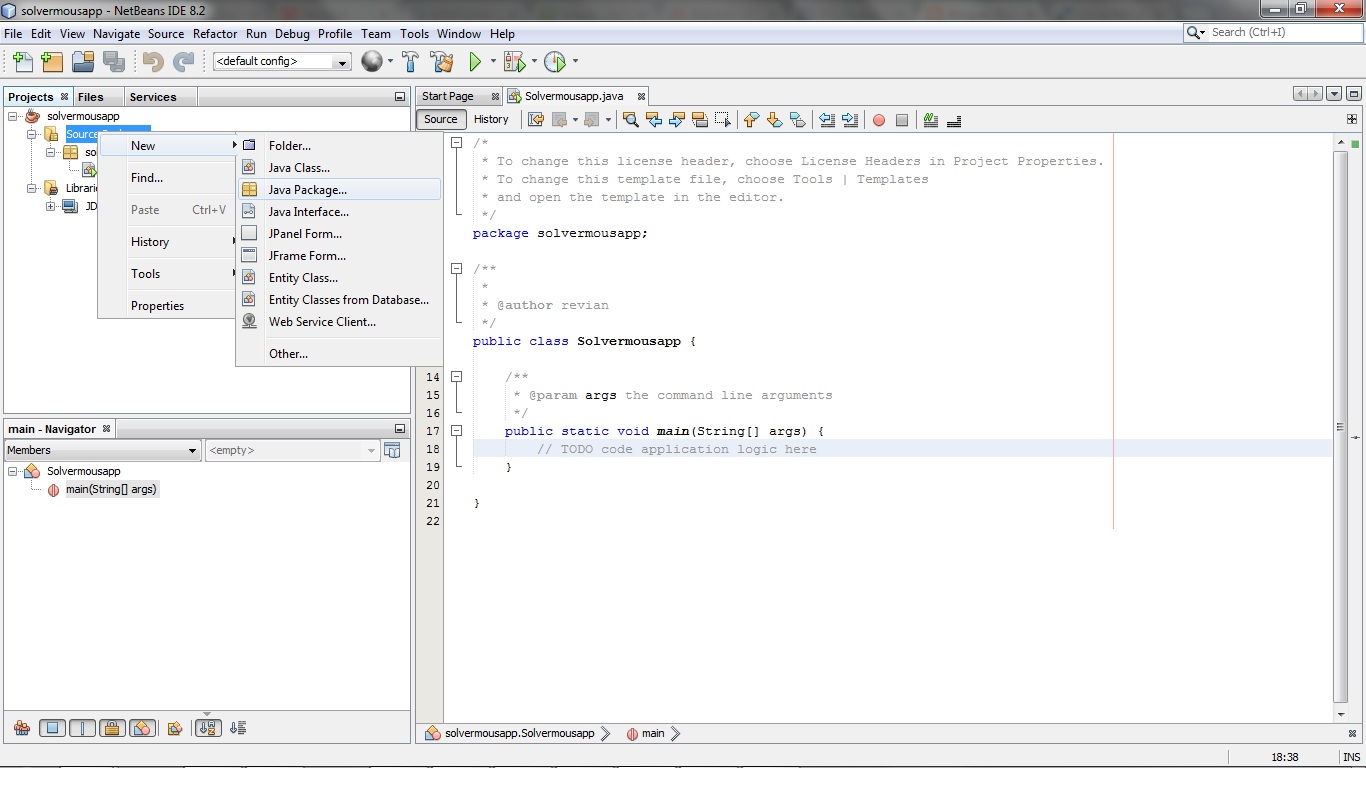1366x788 pixels.
Task: Toggle Show Inherited Members in Navigator toolbar
Action: [22, 728]
